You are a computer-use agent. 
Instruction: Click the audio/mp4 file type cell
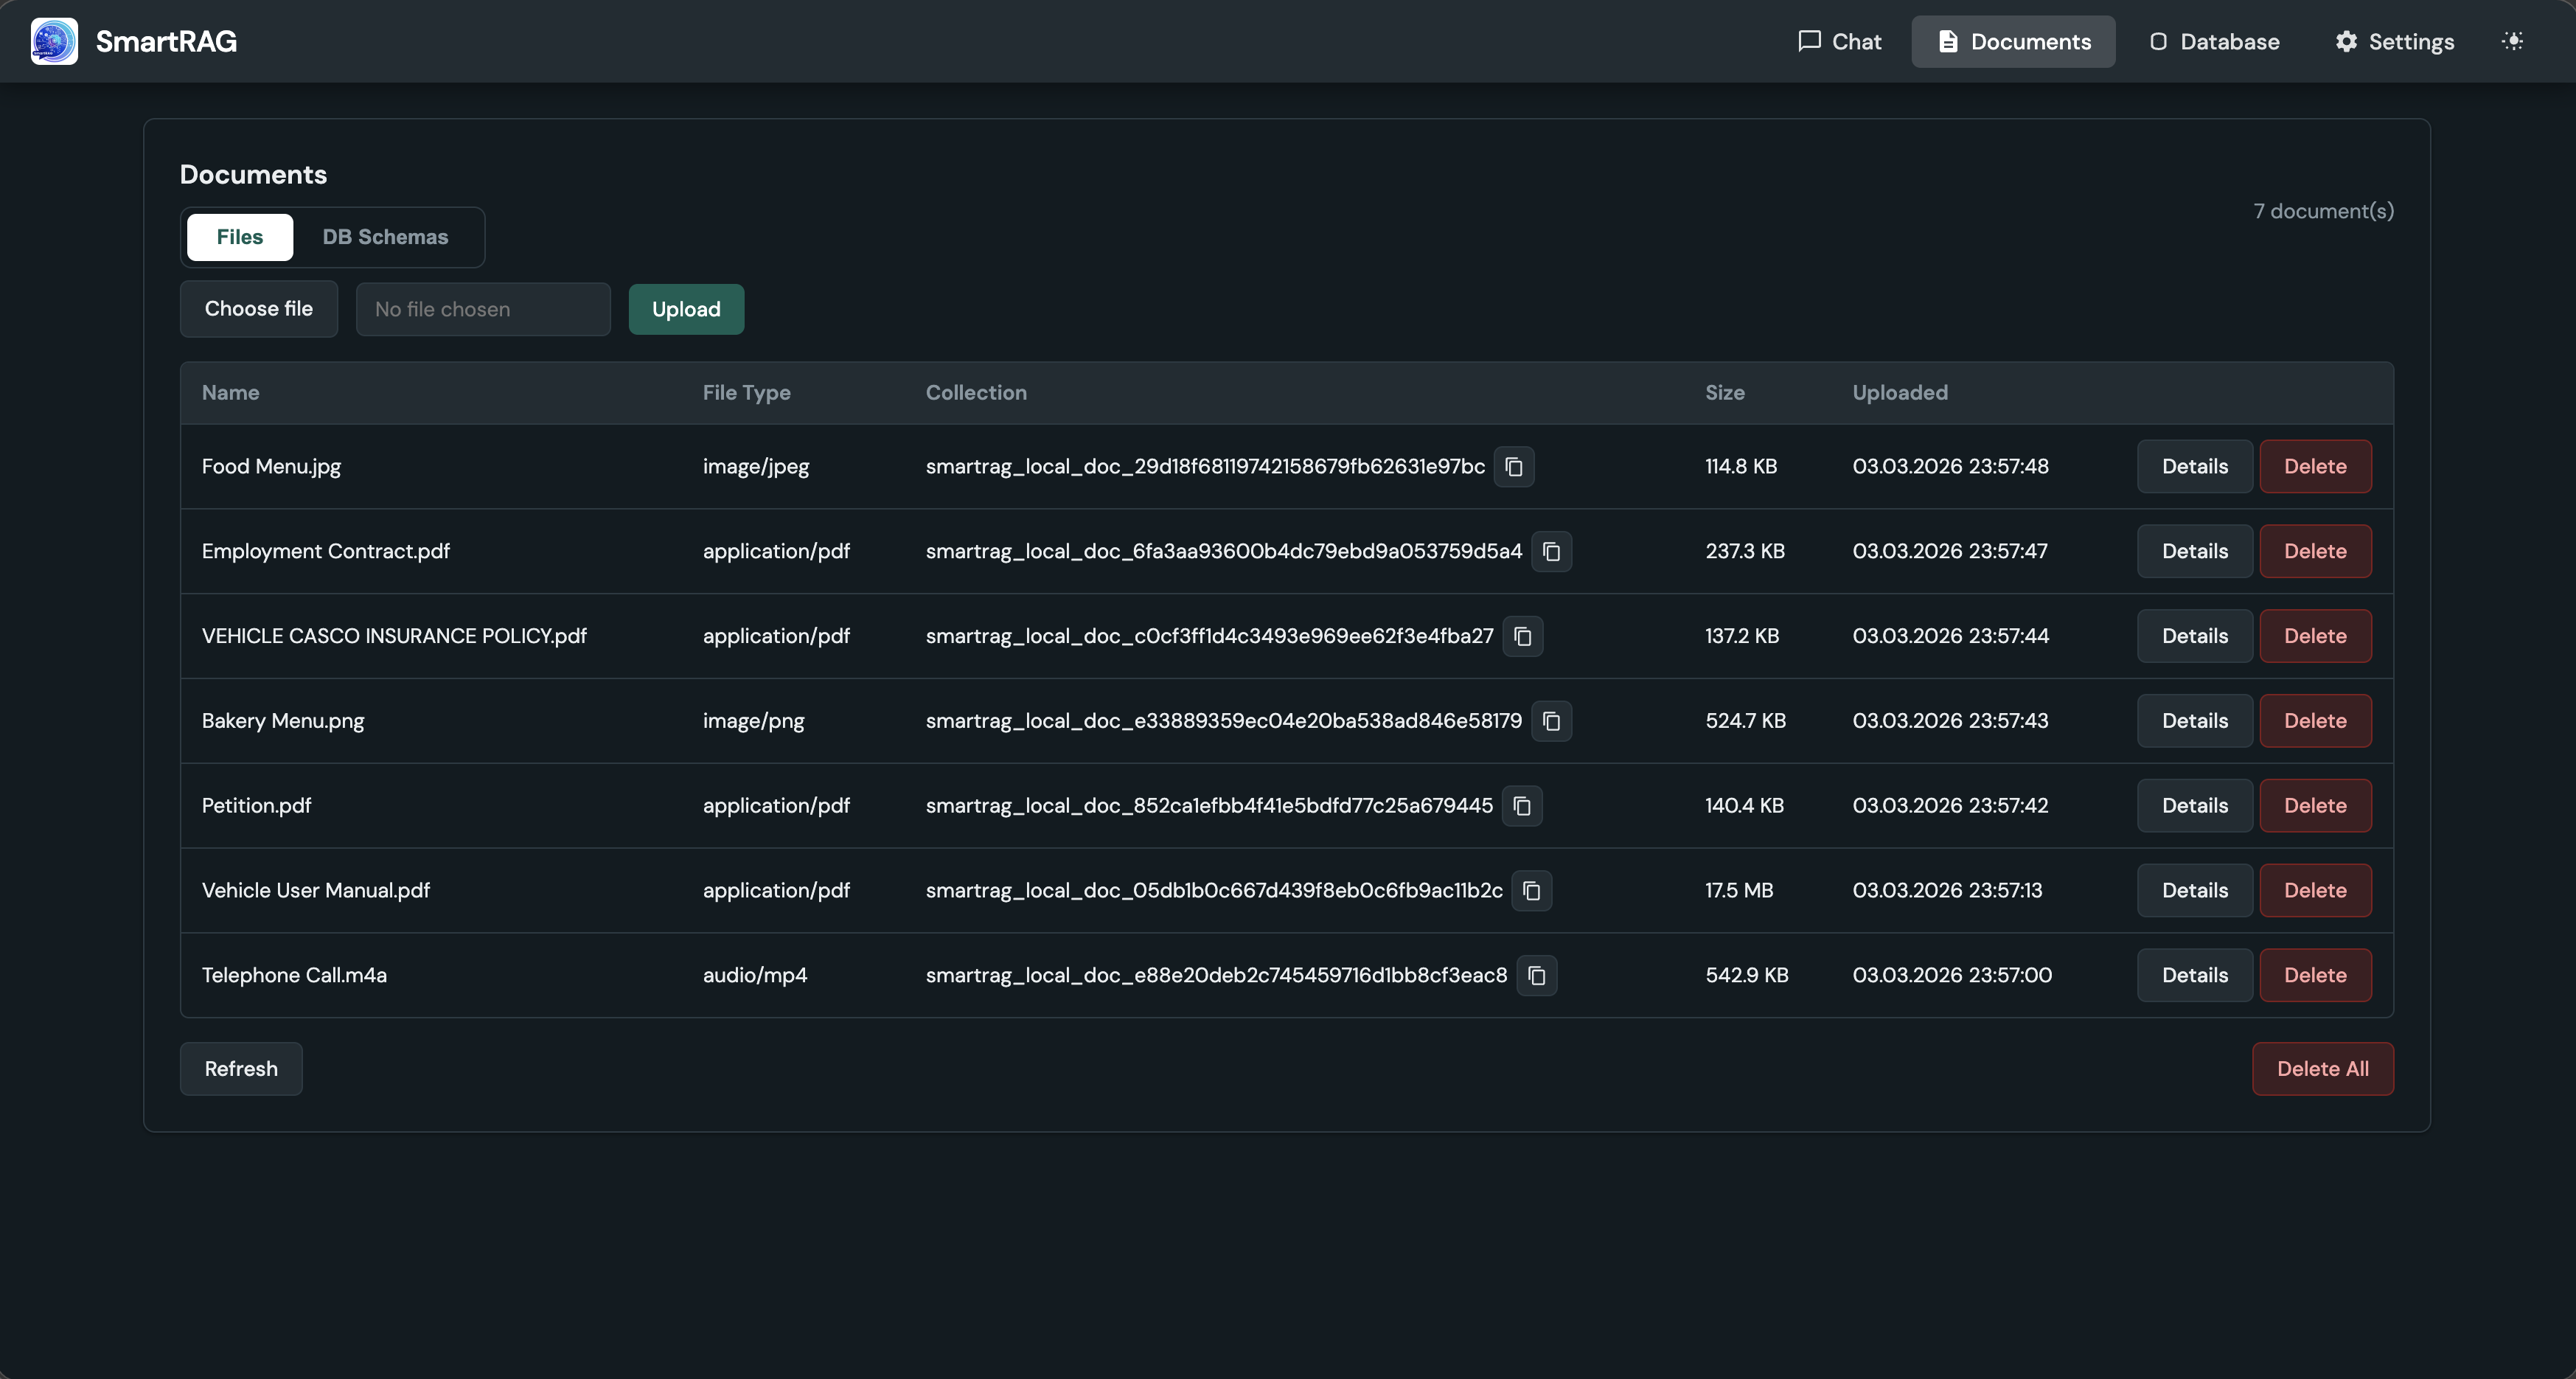[755, 976]
